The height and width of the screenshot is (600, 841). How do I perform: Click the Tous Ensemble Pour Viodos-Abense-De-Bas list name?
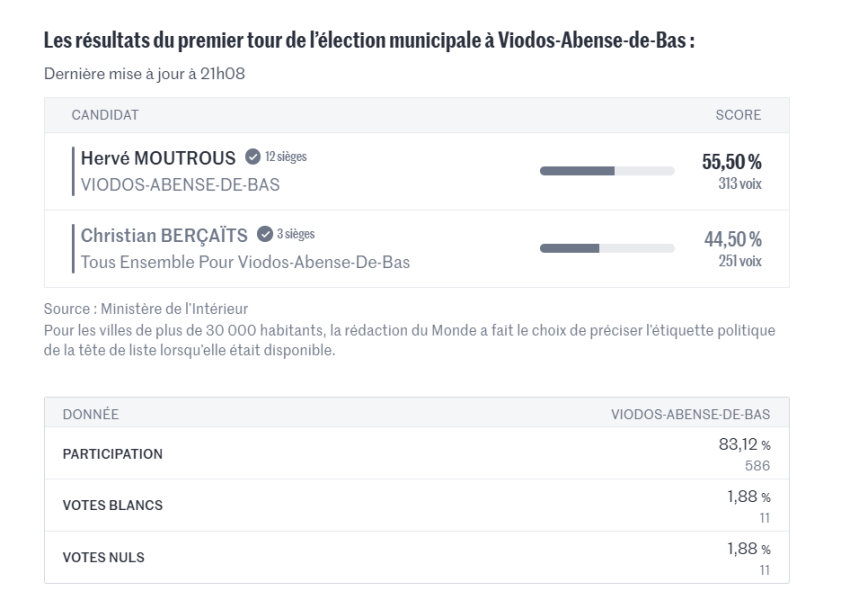(x=245, y=263)
